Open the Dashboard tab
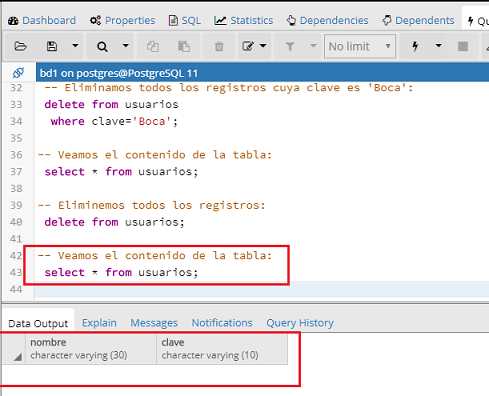The width and height of the screenshot is (489, 396). (x=42, y=21)
